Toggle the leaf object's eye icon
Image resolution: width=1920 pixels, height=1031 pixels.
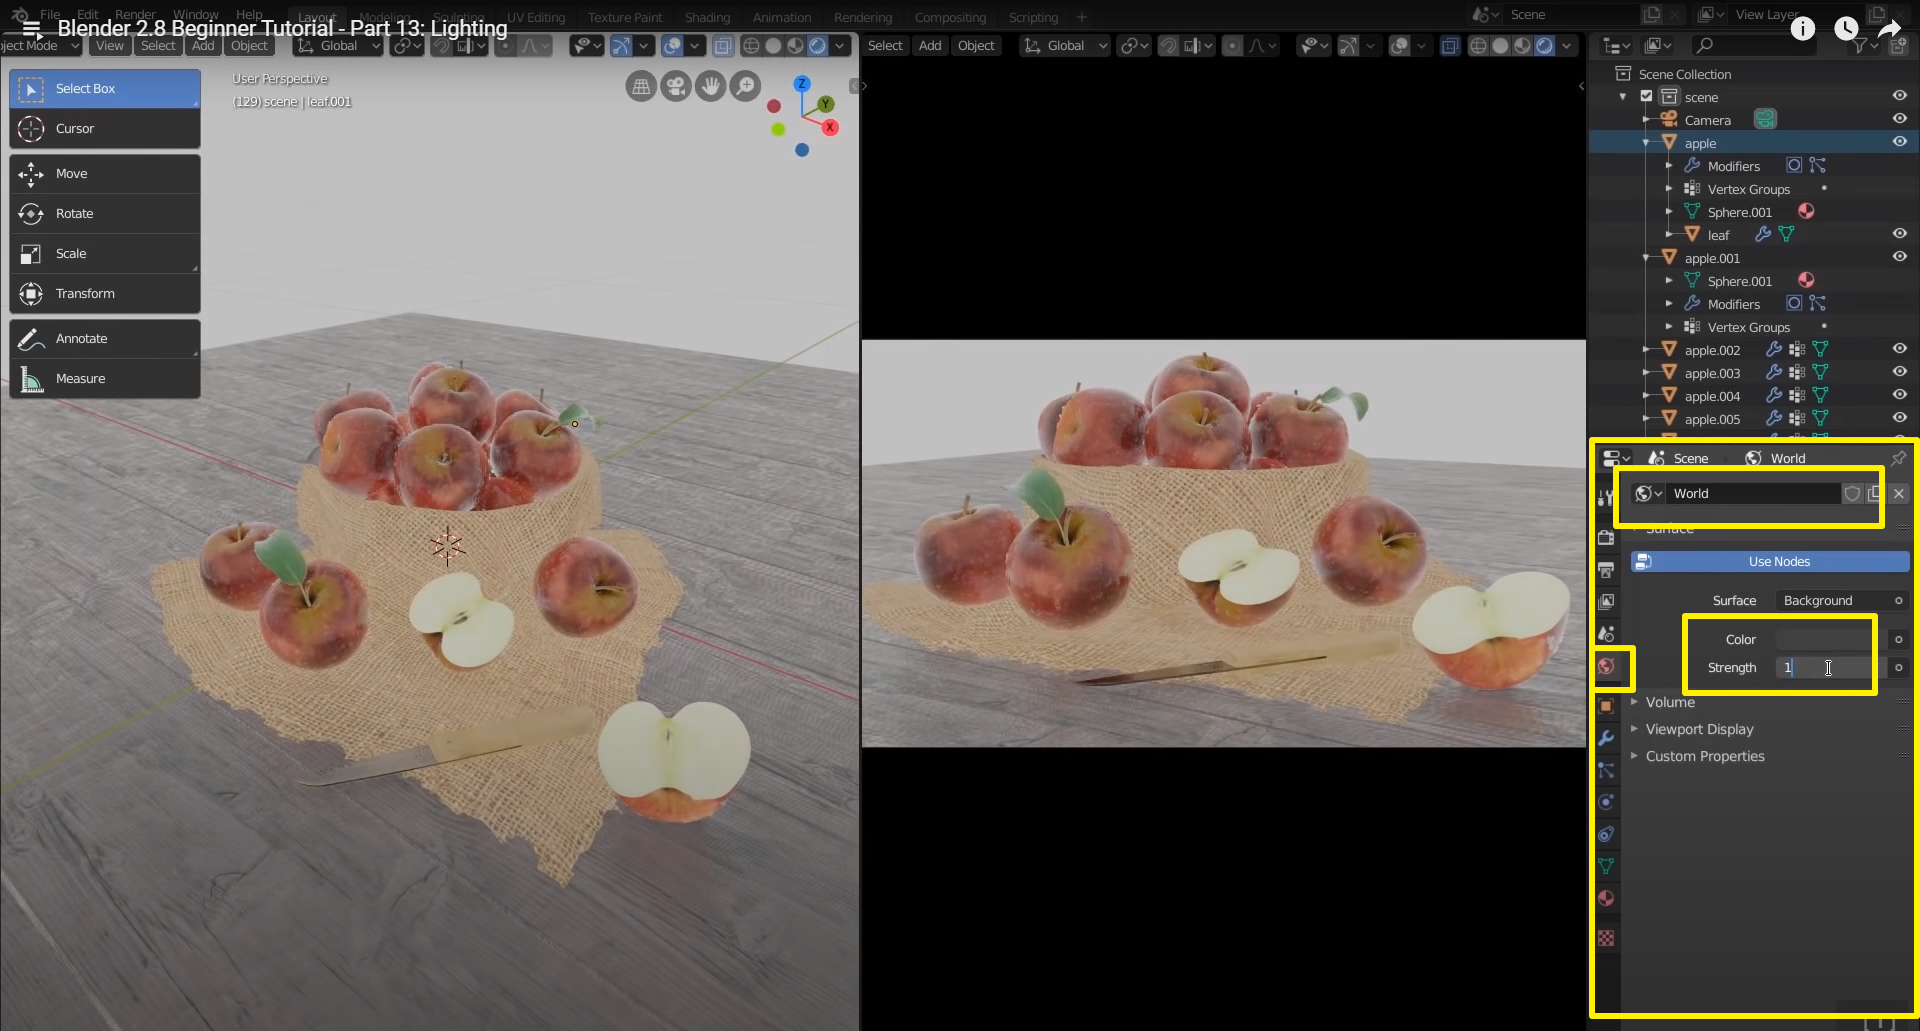pos(1899,234)
